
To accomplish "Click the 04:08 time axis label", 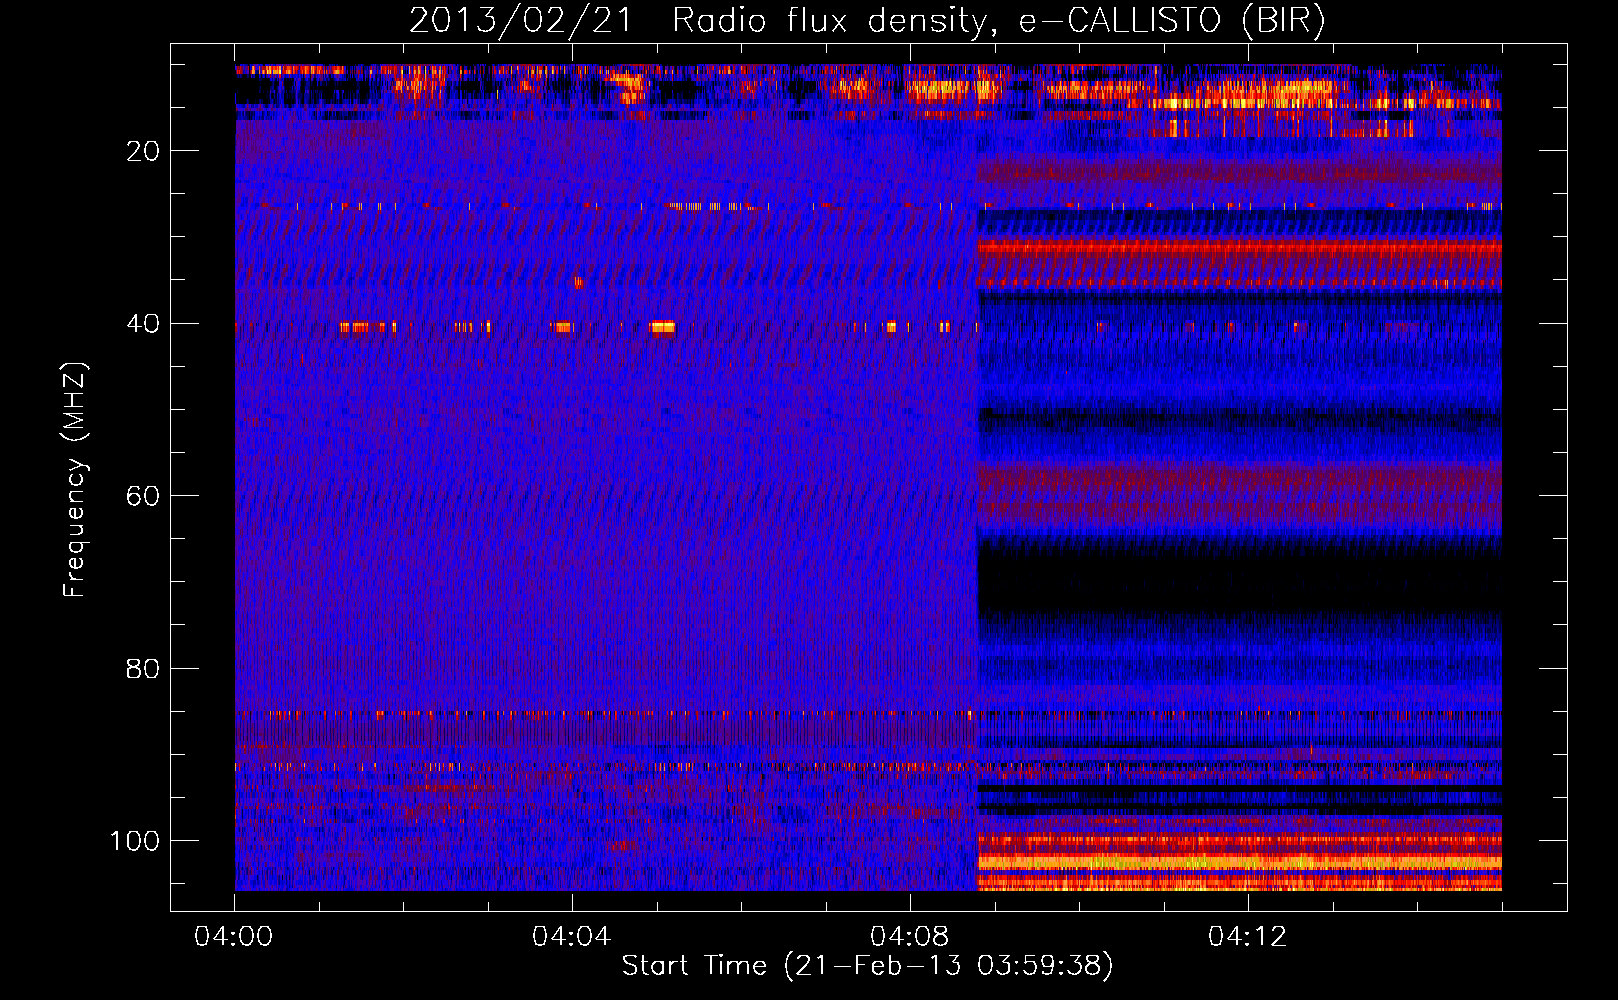I will point(910,937).
